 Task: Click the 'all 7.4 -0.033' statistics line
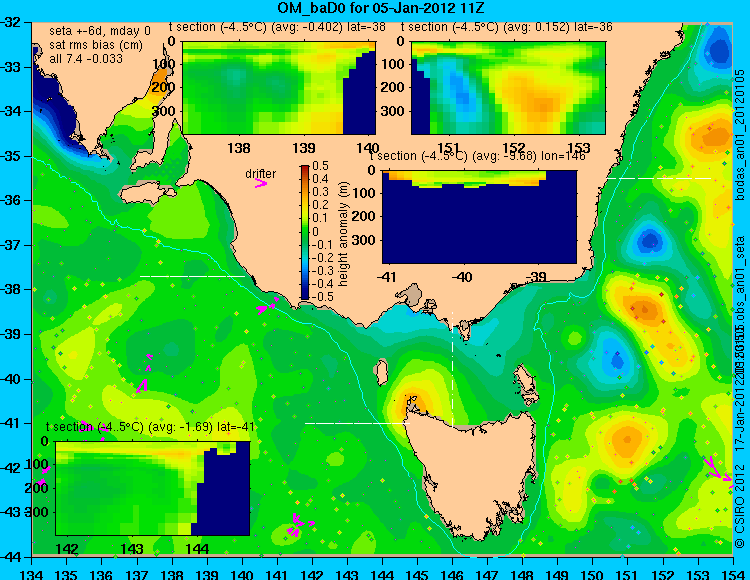[86, 59]
